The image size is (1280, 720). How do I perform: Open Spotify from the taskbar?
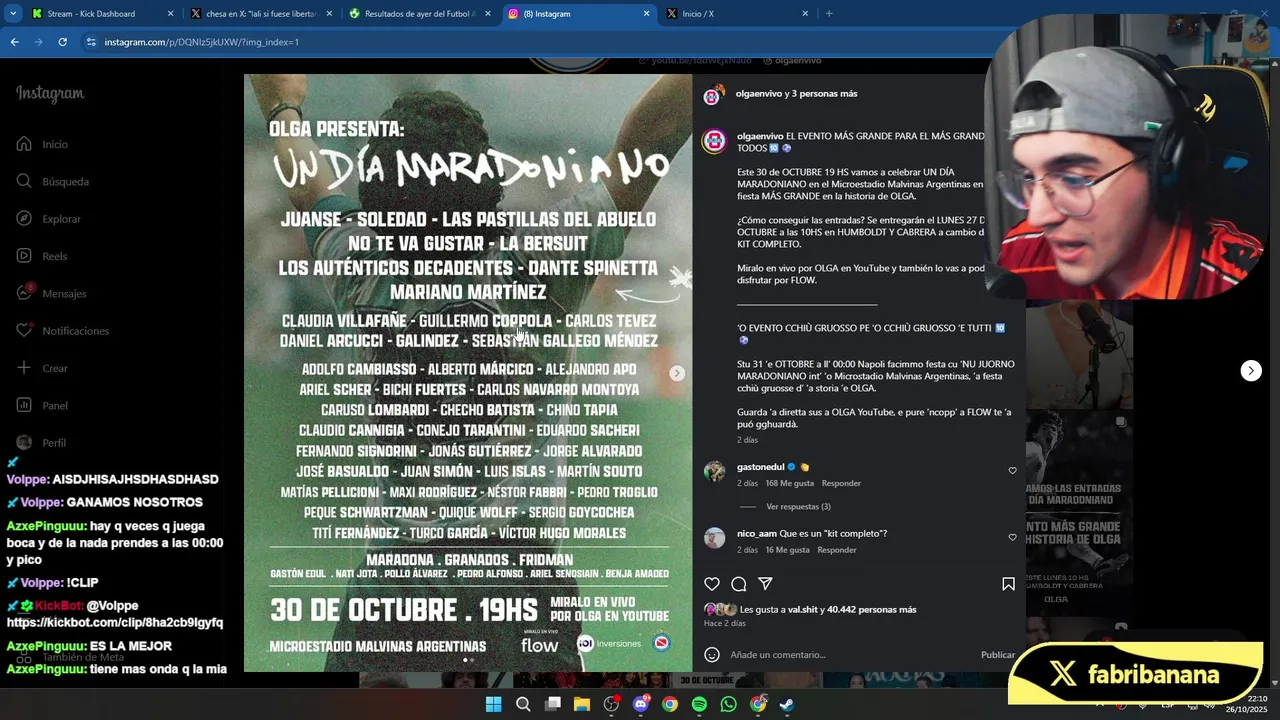699,704
